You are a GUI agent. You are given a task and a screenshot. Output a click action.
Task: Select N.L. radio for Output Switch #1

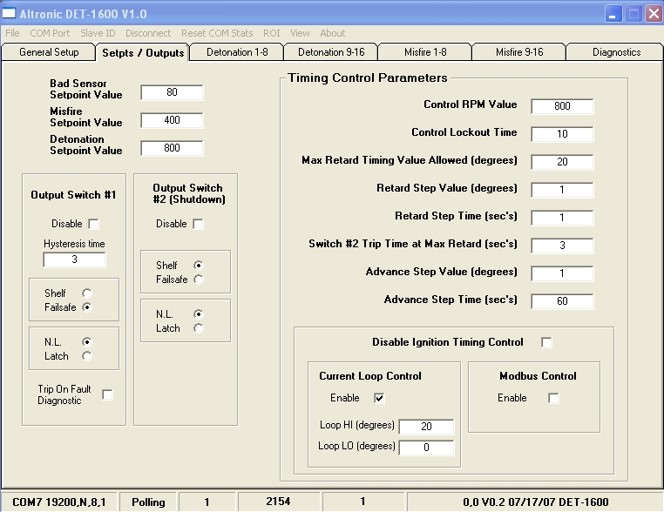87,342
